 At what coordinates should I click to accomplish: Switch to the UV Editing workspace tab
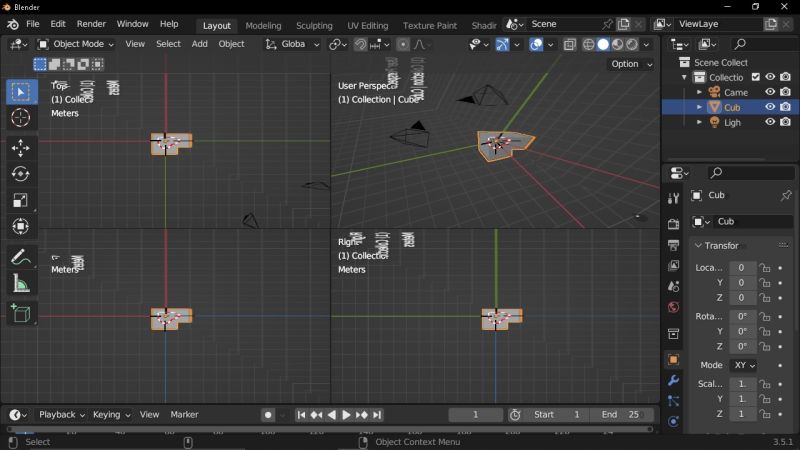(x=368, y=26)
